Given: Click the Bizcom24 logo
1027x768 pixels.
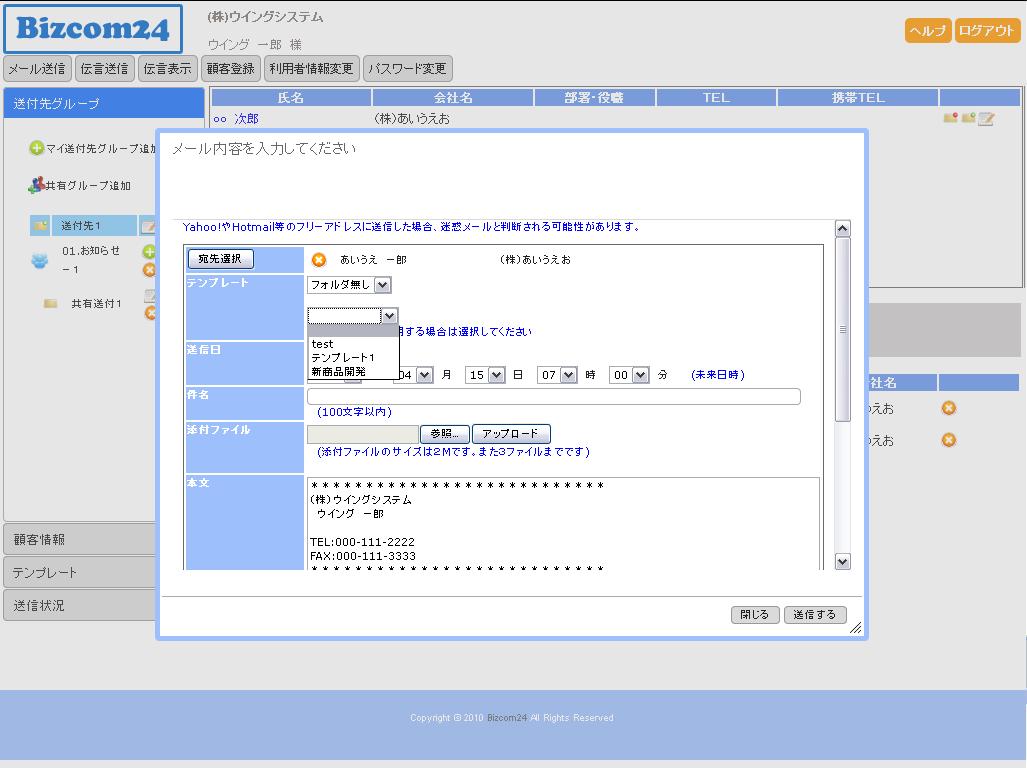Looking at the screenshot, I should [93, 29].
